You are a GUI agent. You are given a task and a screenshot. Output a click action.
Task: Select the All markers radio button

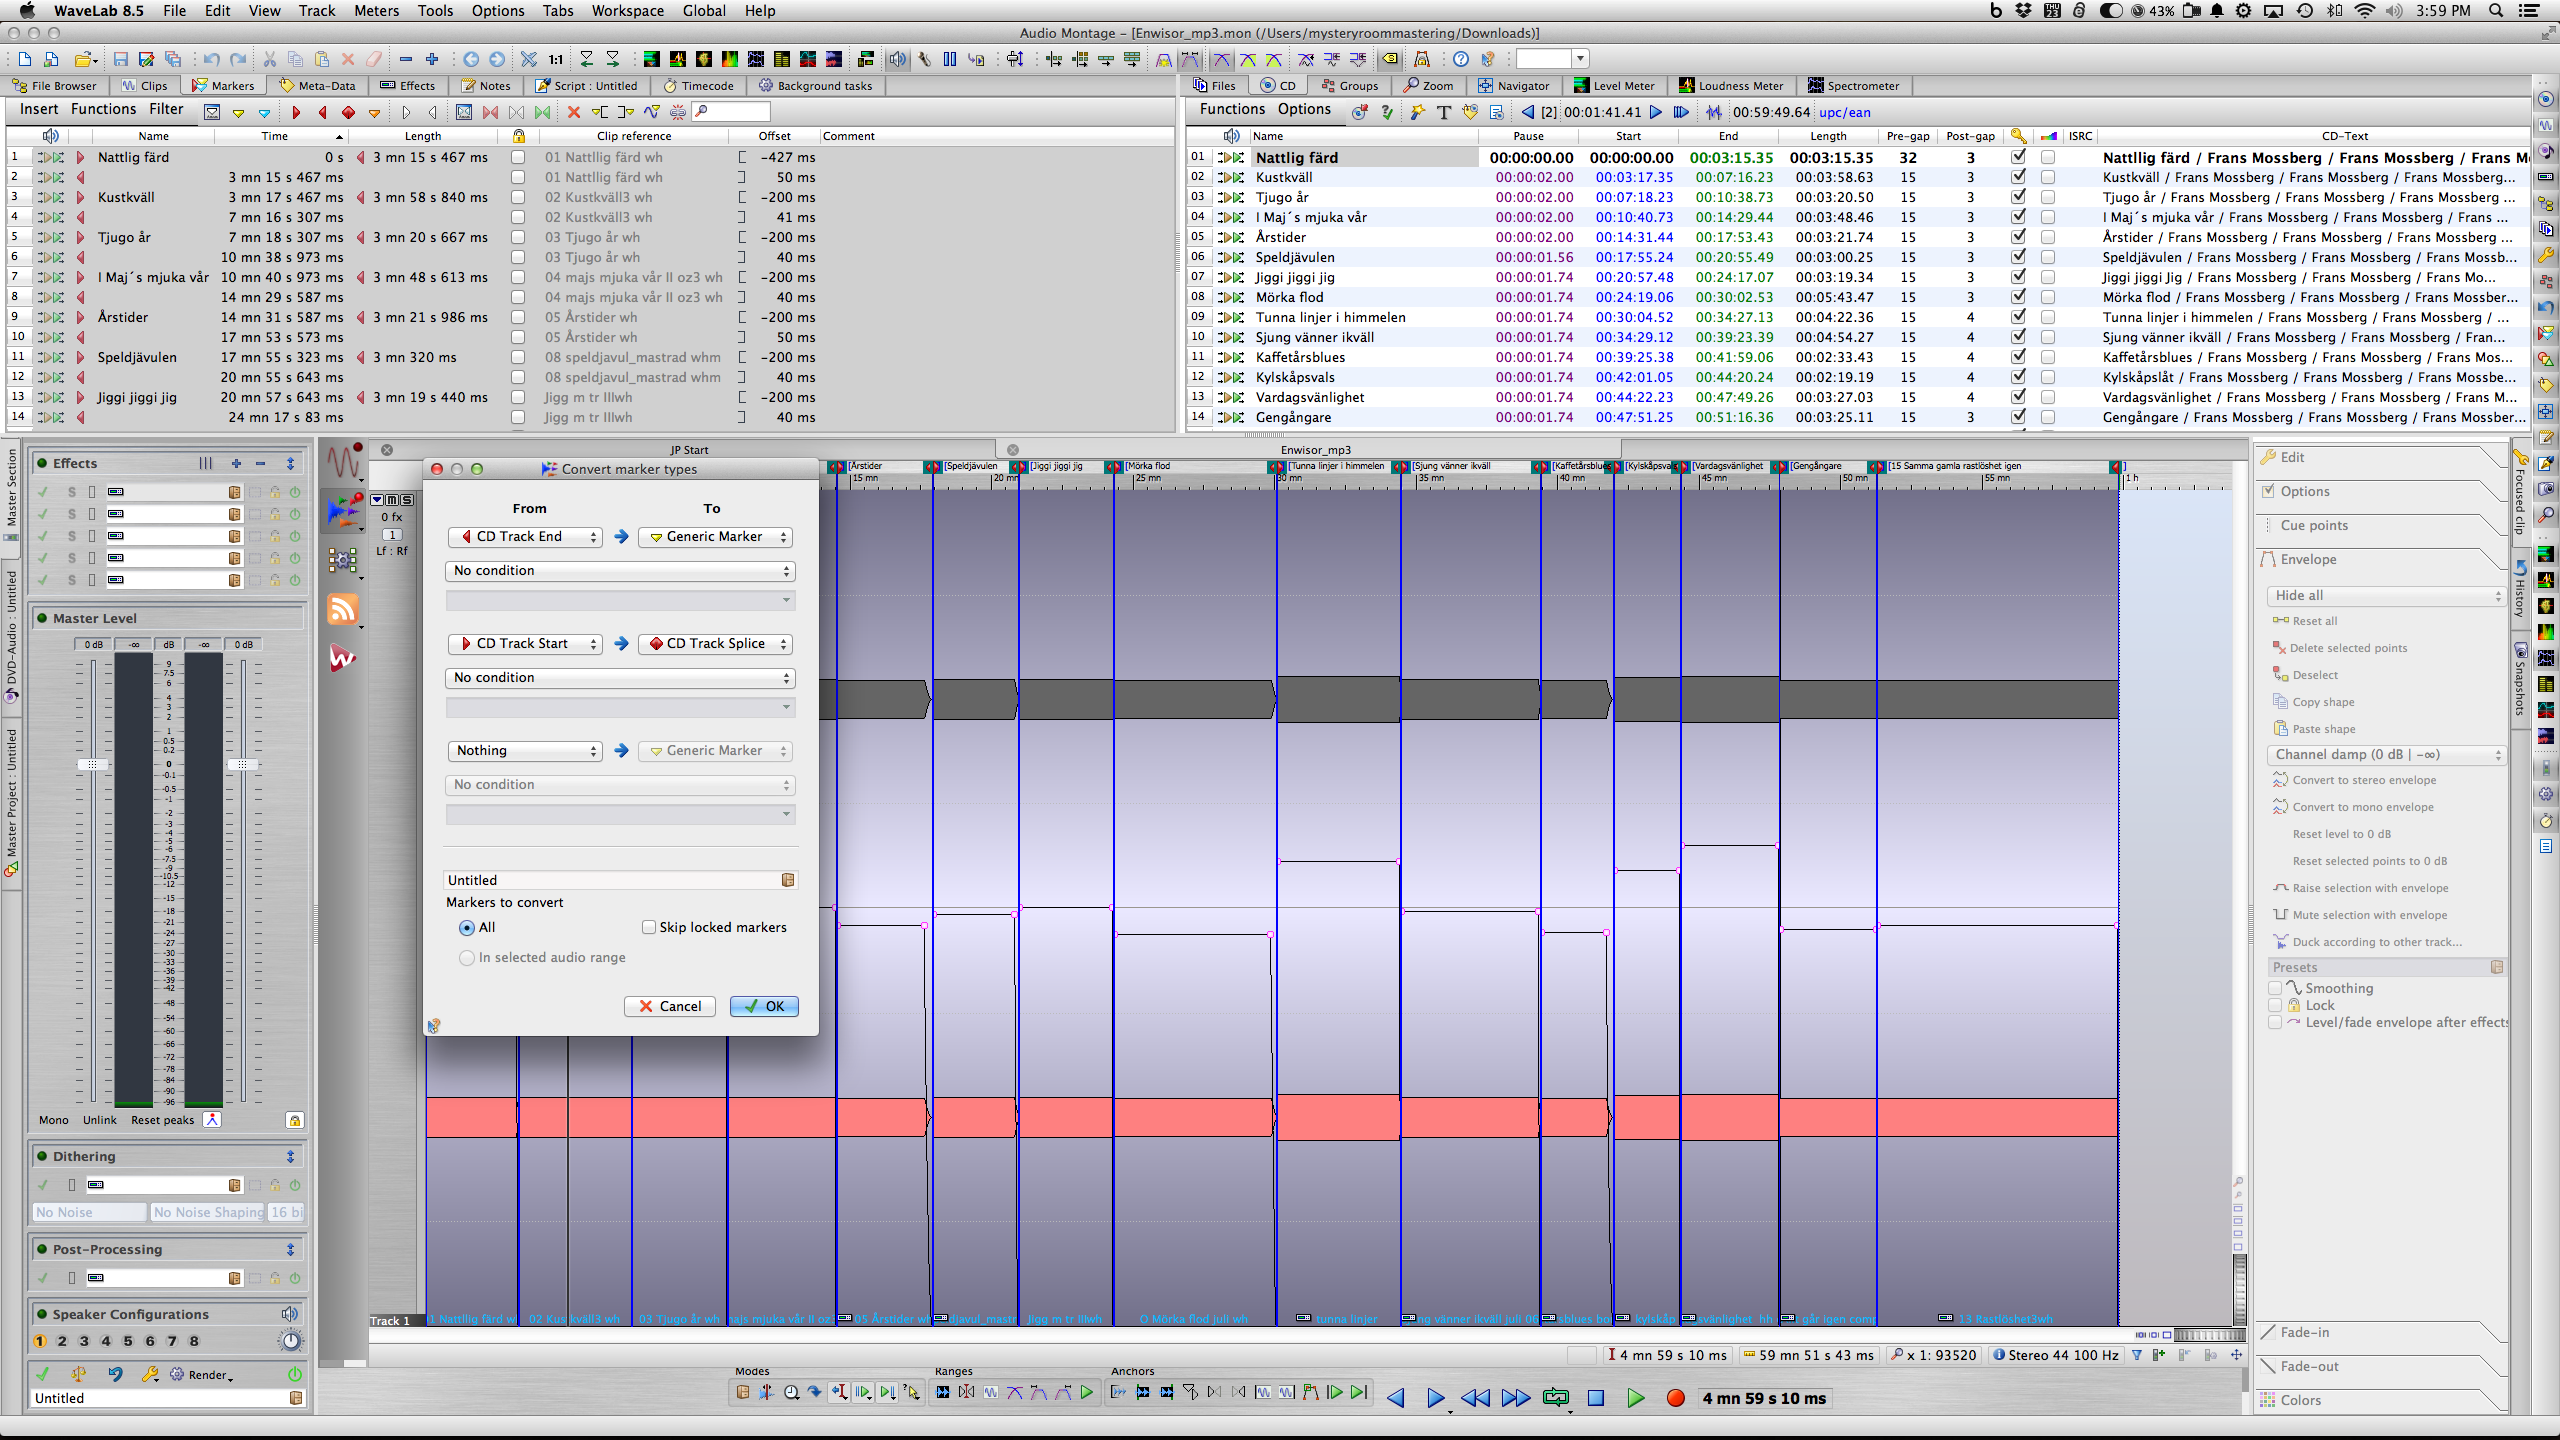[x=467, y=927]
